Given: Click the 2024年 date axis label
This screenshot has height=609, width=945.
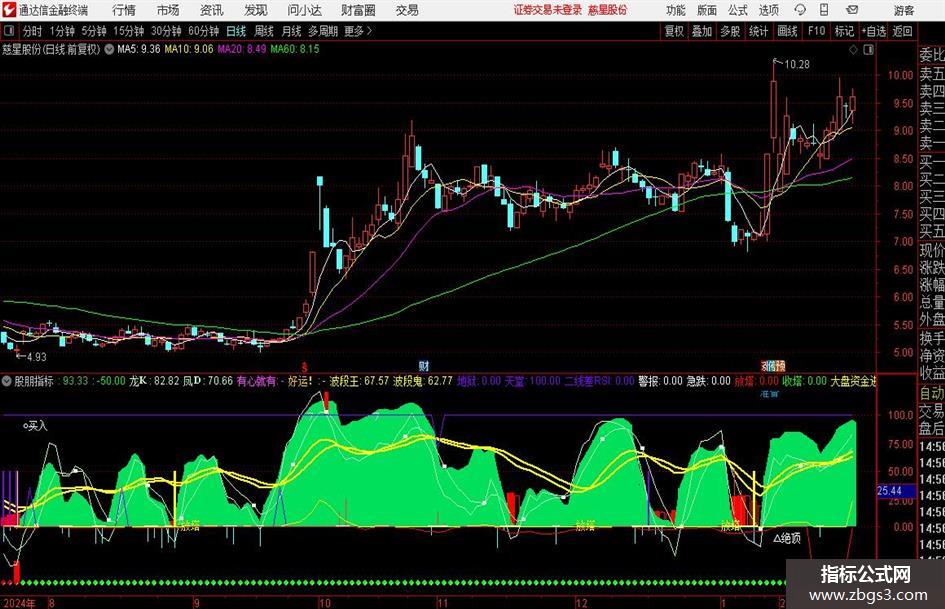Looking at the screenshot, I should [x=19, y=603].
